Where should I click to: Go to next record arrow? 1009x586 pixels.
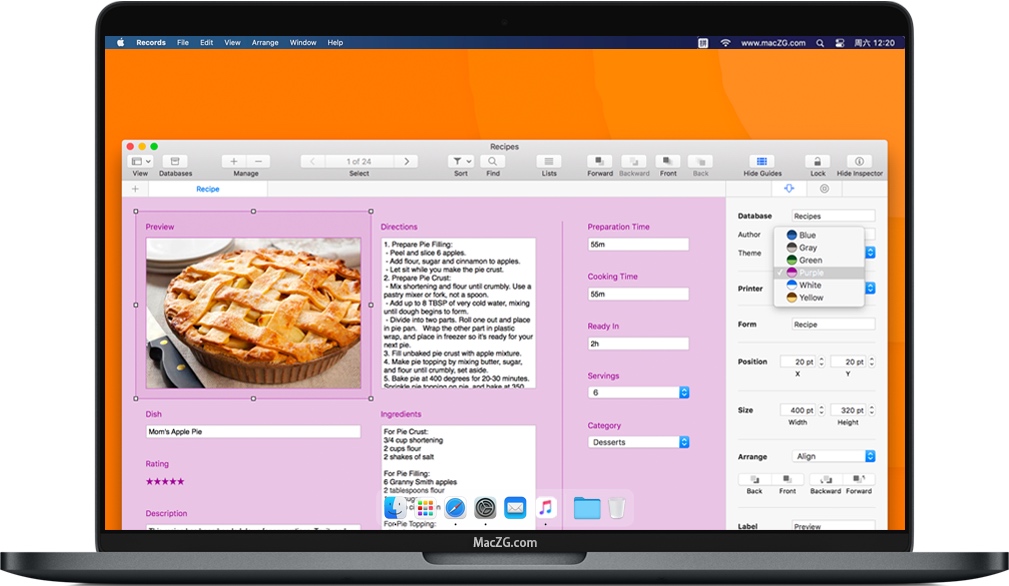point(406,161)
